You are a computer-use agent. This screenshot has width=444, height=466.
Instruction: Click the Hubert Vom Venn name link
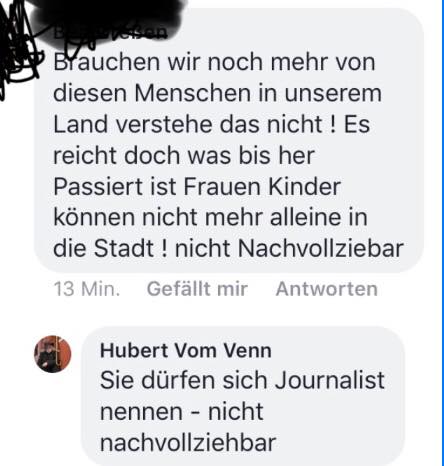[x=186, y=351]
